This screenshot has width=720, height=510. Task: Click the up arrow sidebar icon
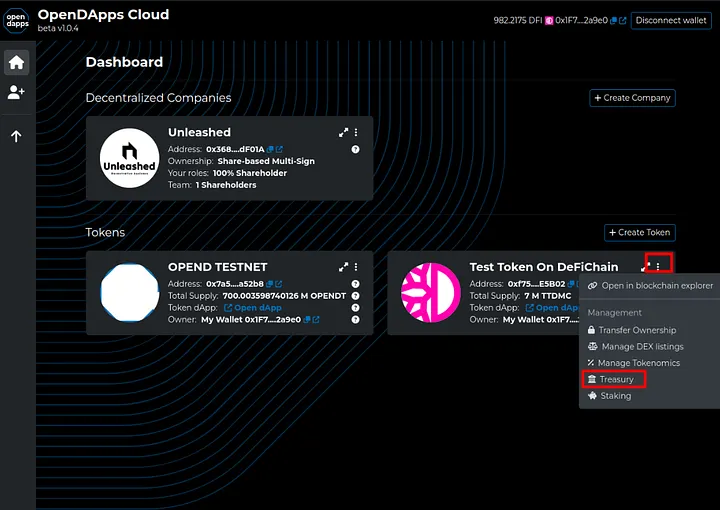point(16,136)
